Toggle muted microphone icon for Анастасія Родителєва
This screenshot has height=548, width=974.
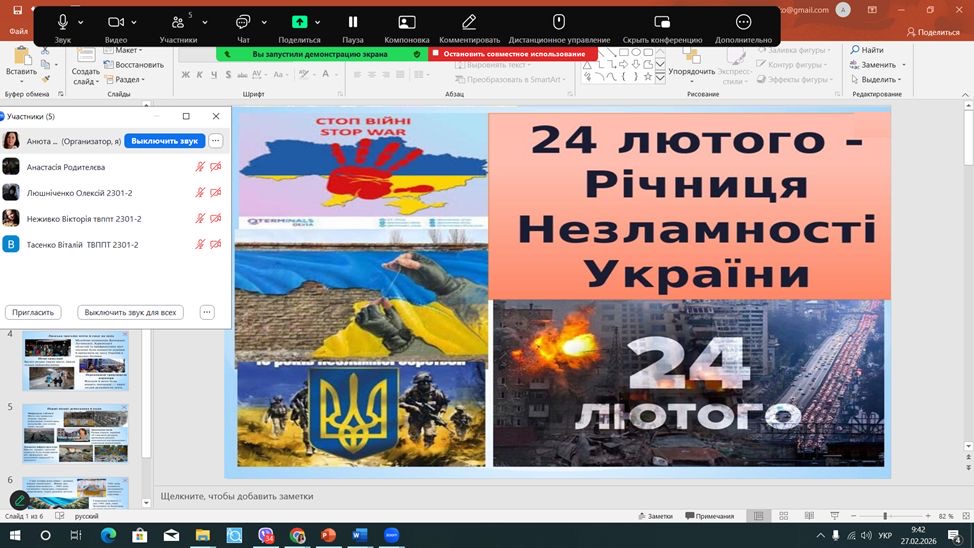200,167
